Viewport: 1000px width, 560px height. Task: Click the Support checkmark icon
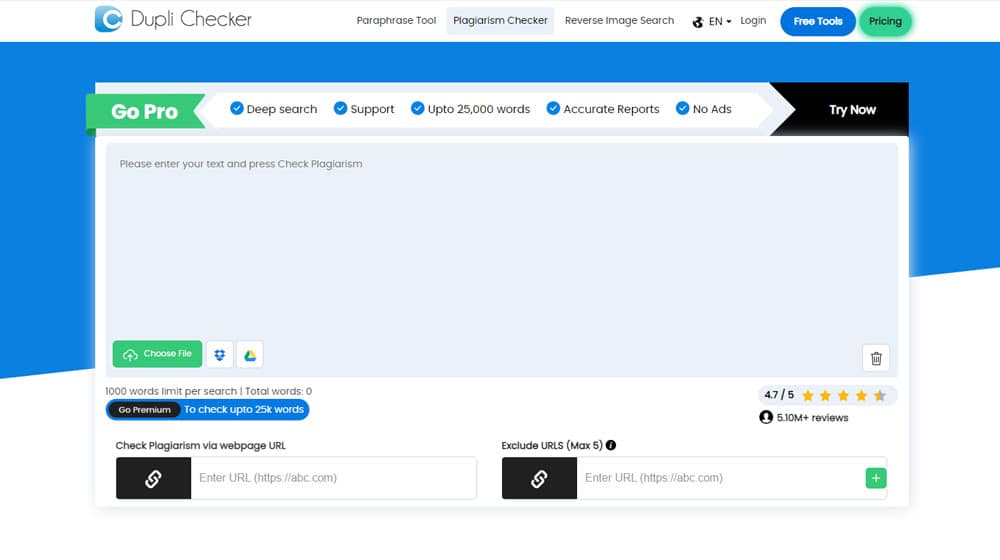(x=341, y=108)
